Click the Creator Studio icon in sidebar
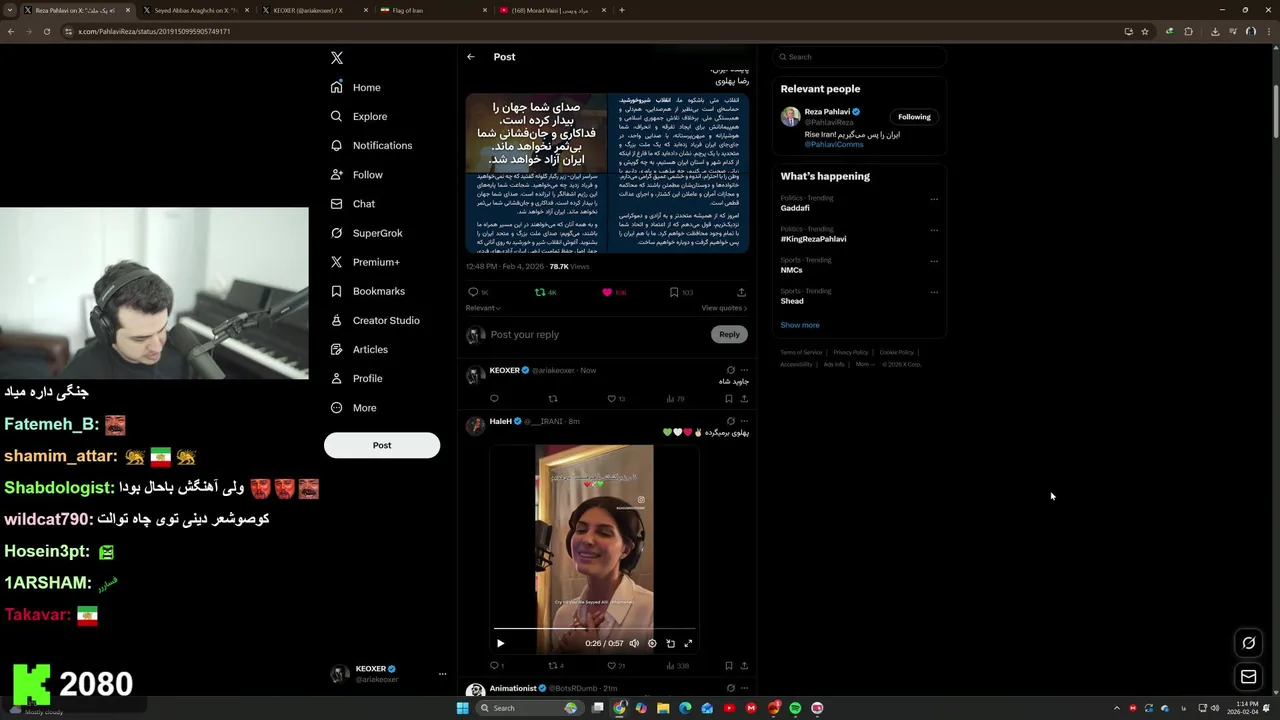The width and height of the screenshot is (1280, 720). (337, 320)
